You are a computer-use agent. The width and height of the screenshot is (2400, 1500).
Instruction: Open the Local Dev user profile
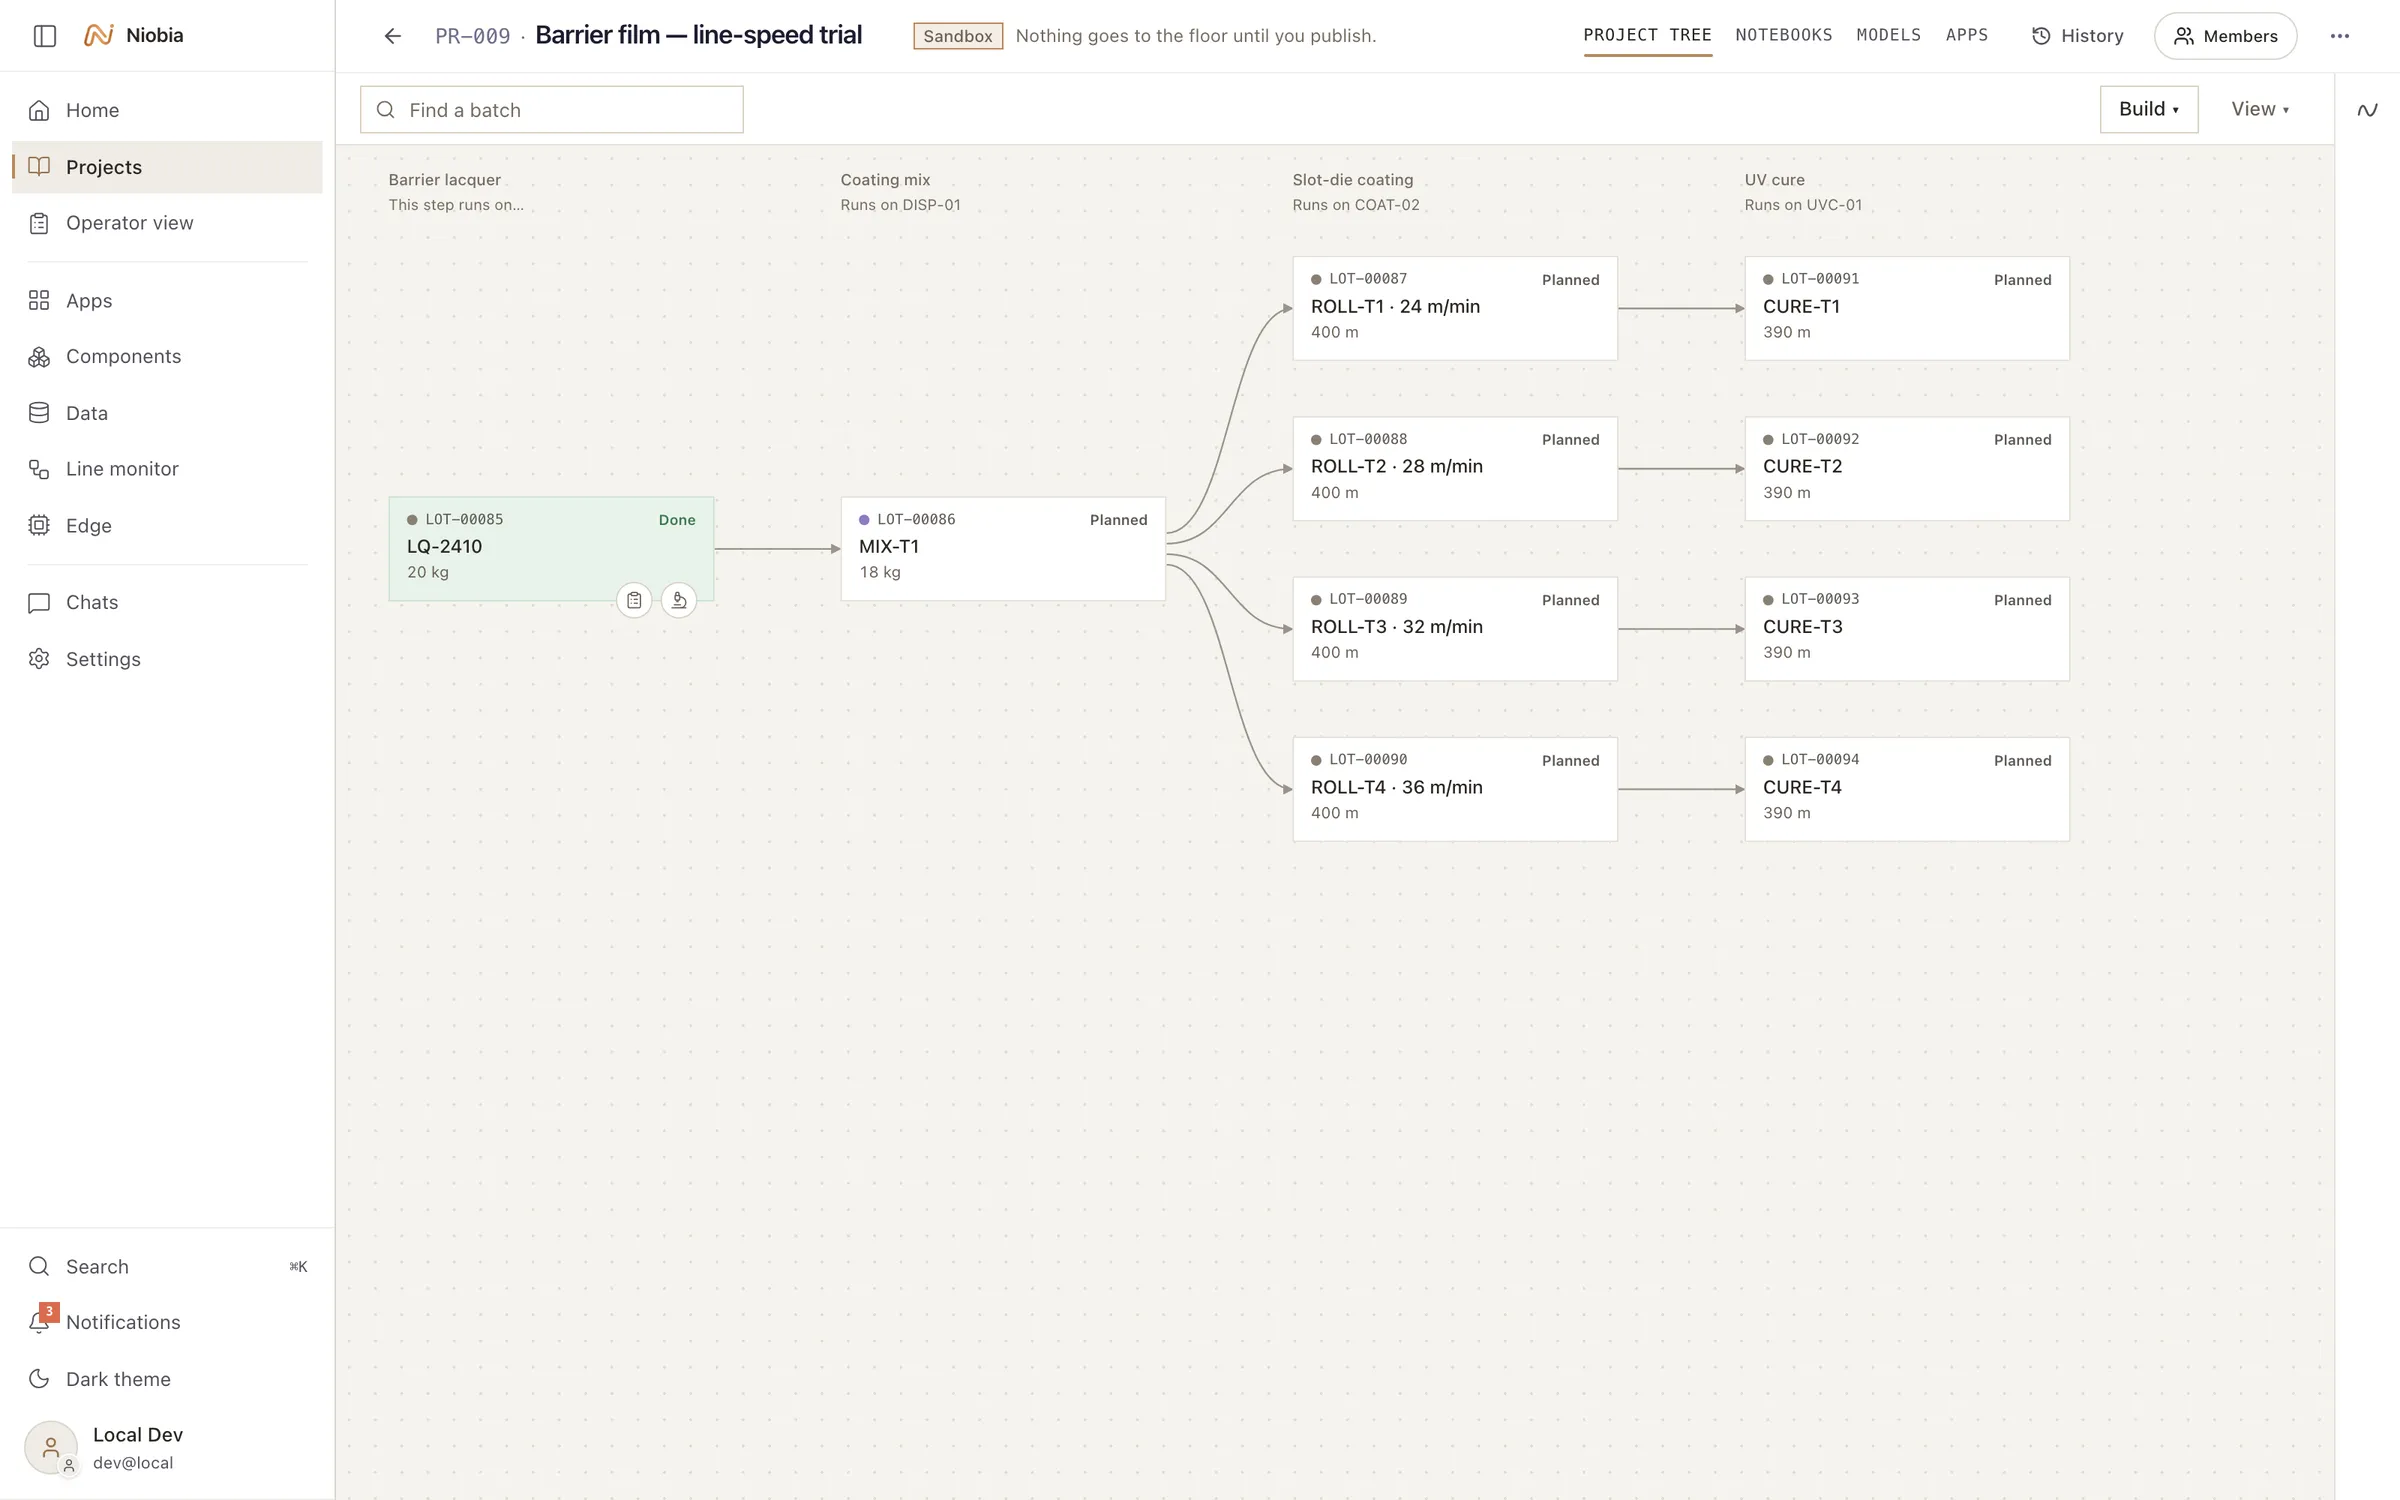point(167,1448)
